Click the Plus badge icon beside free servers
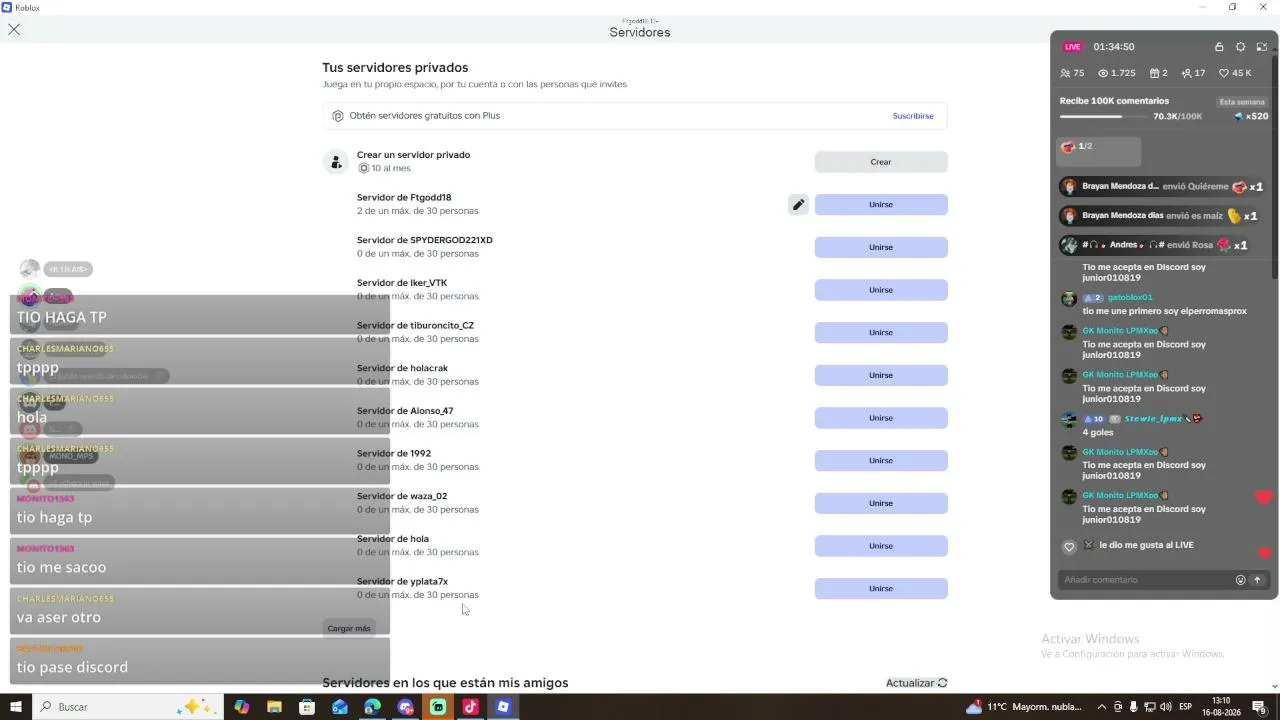 pyautogui.click(x=338, y=116)
